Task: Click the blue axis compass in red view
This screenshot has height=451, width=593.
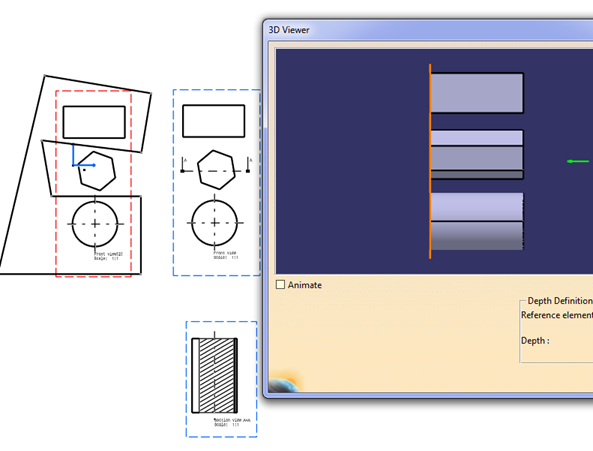Action: [x=83, y=156]
